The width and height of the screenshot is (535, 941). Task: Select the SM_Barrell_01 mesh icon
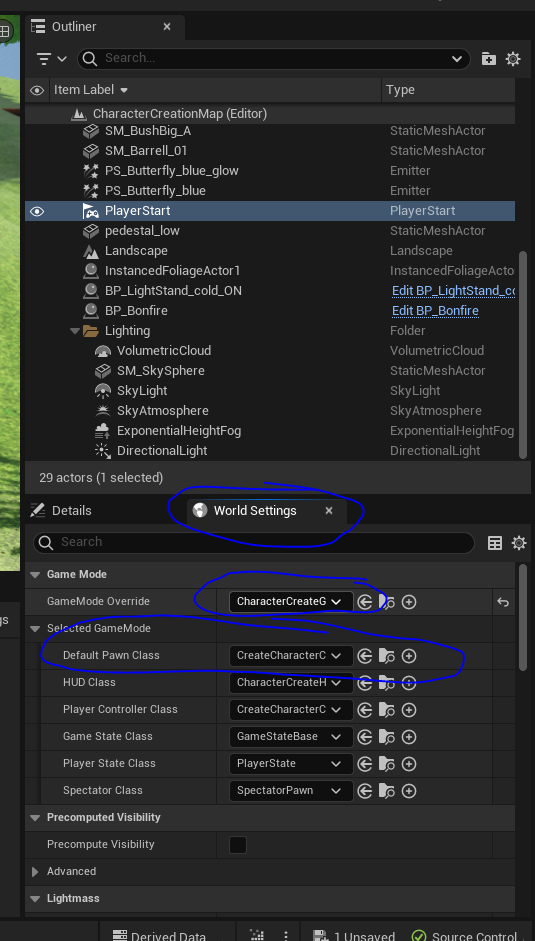(x=91, y=151)
